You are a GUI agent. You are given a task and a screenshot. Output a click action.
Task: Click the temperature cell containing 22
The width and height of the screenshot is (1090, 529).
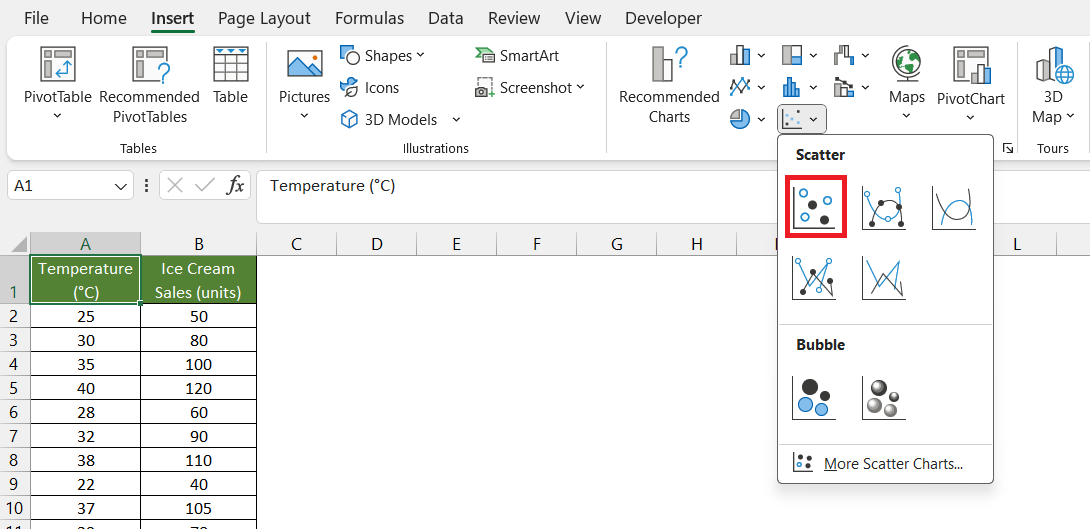coord(86,485)
